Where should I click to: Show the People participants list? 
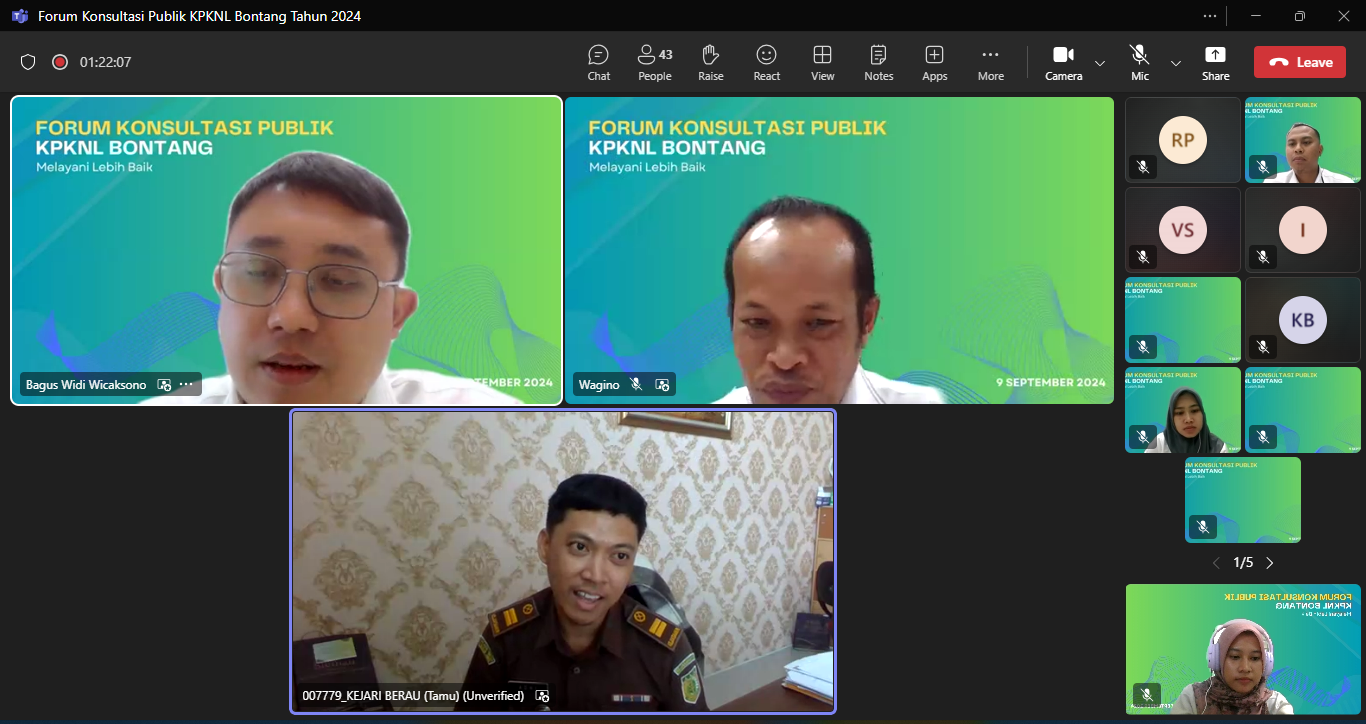pyautogui.click(x=655, y=63)
